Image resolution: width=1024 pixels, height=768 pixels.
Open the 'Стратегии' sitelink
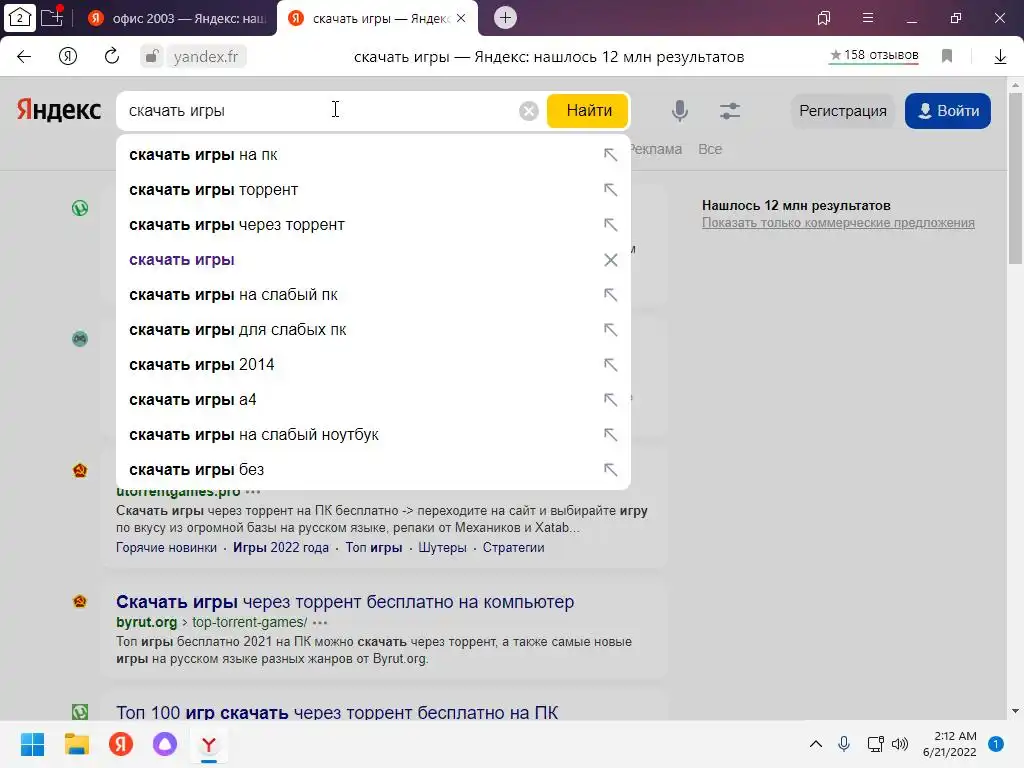pos(513,547)
